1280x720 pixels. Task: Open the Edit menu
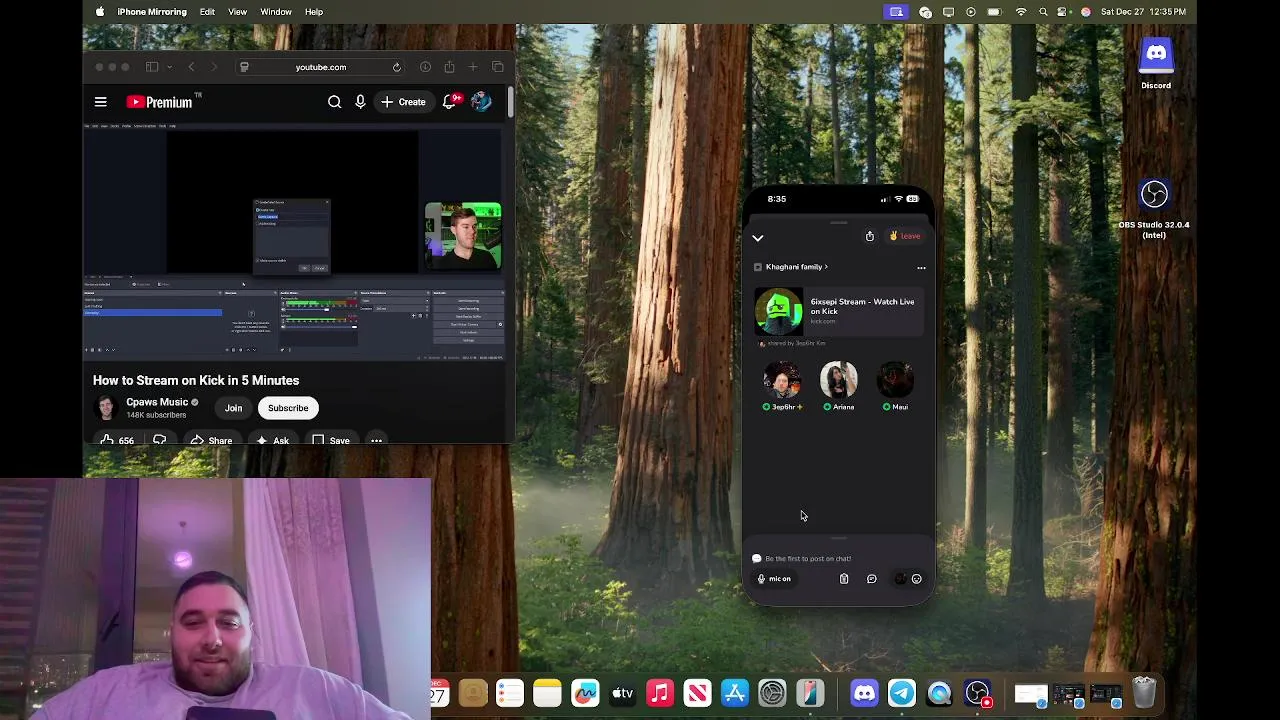pyautogui.click(x=207, y=12)
